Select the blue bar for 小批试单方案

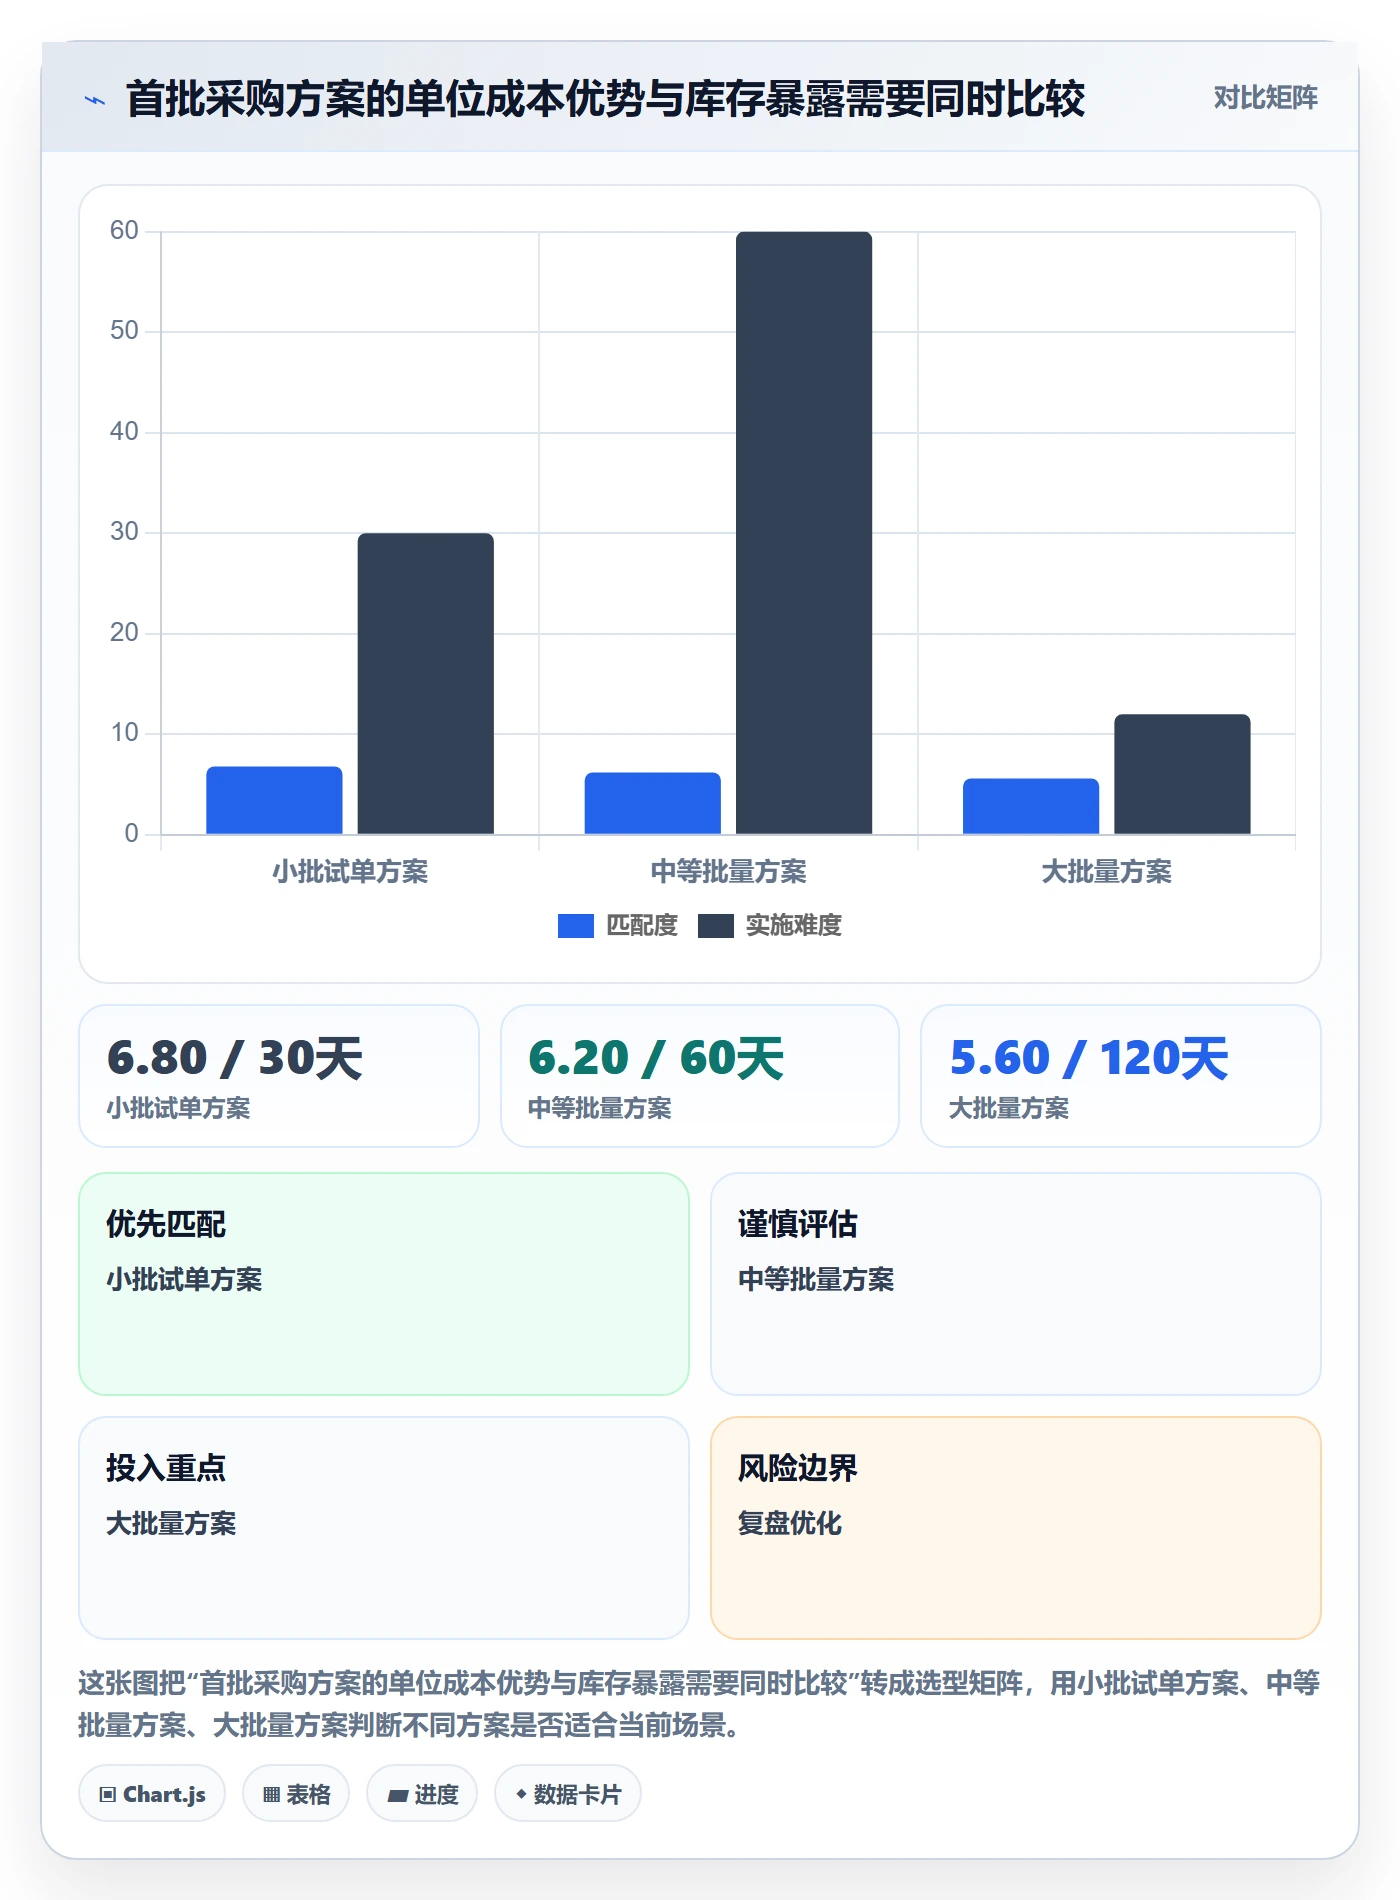(274, 800)
